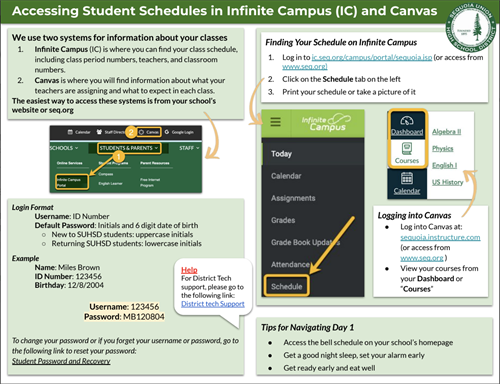The image size is (500, 384).
Task: Open the Algebra II course link
Action: tap(446, 132)
